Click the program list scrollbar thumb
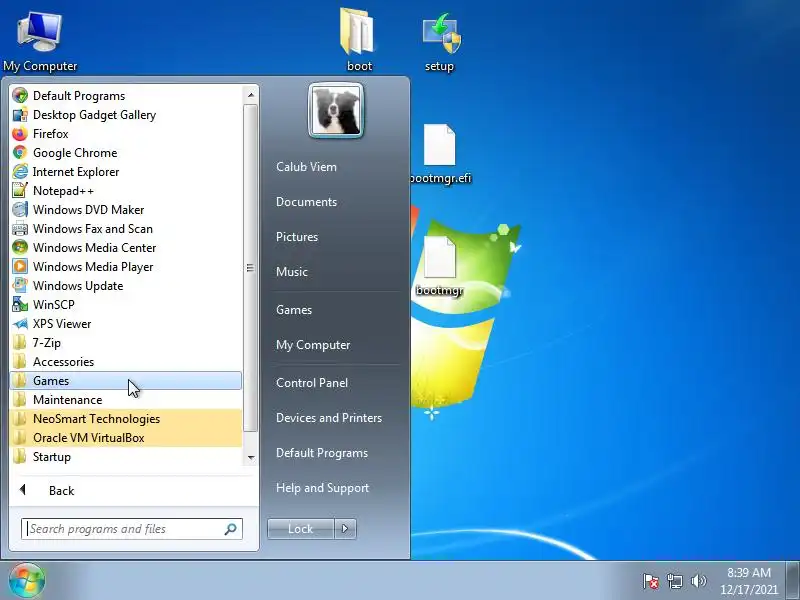 tap(251, 268)
